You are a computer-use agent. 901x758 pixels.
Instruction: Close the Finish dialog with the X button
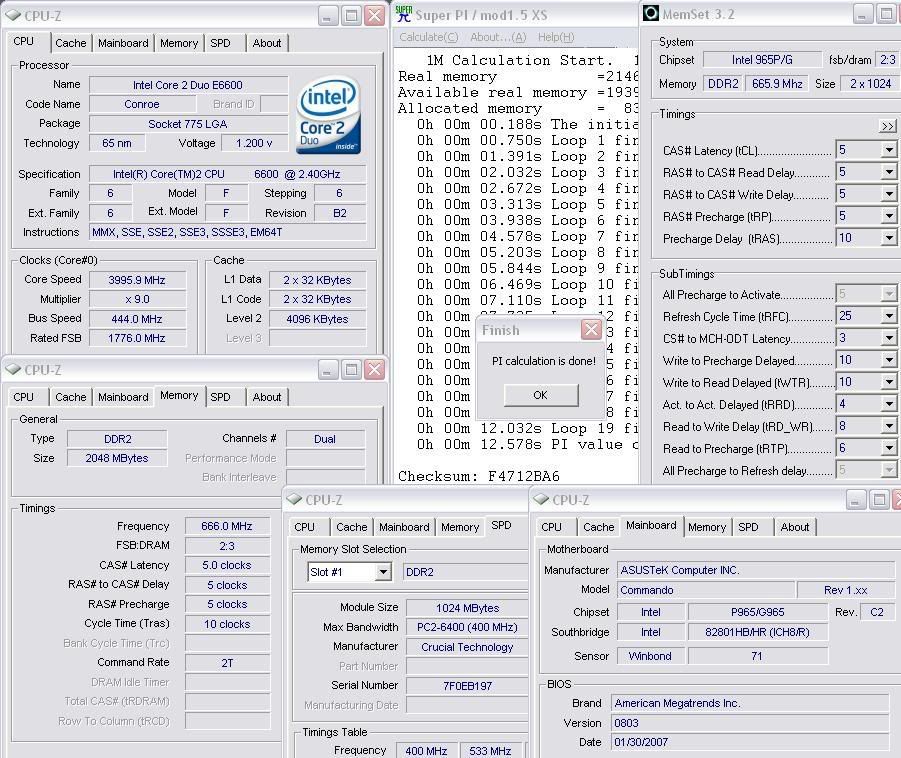[591, 329]
